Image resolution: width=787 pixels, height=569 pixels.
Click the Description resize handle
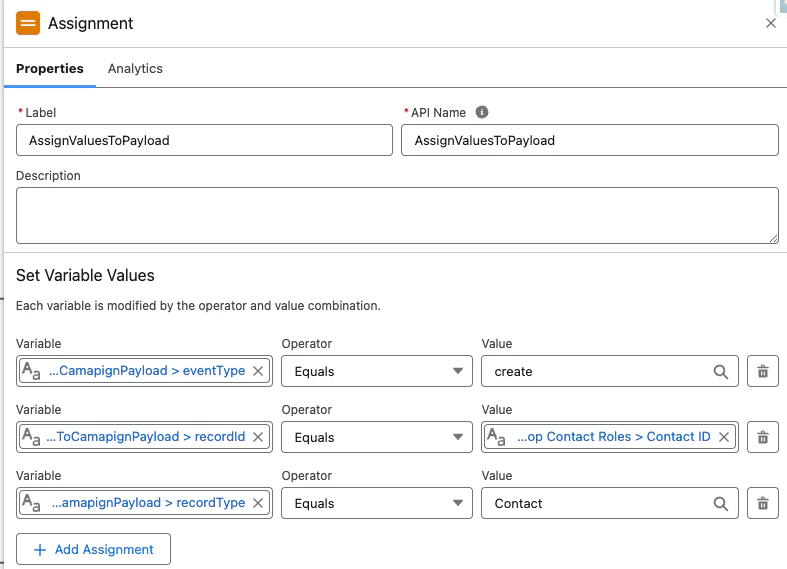click(x=773, y=239)
